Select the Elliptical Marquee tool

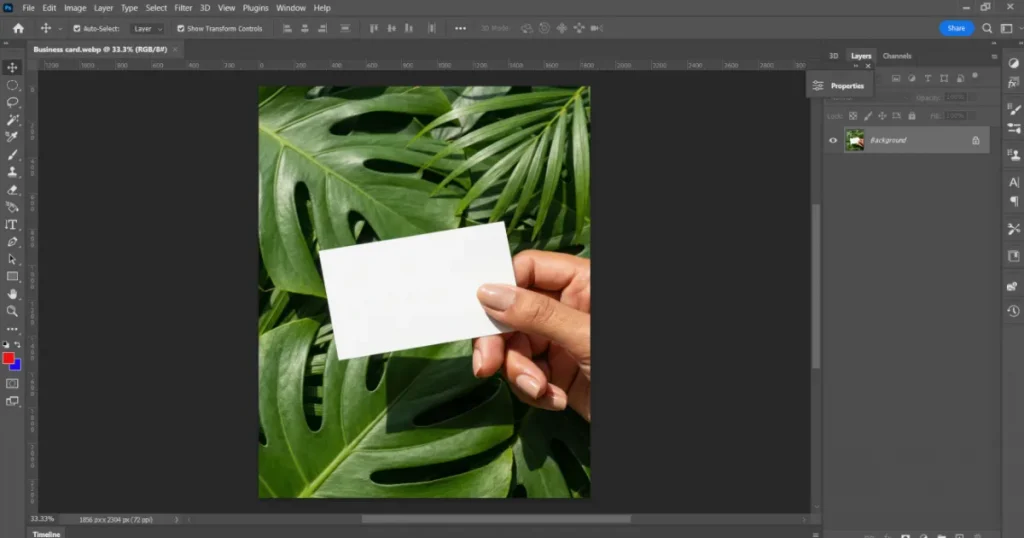tap(12, 86)
